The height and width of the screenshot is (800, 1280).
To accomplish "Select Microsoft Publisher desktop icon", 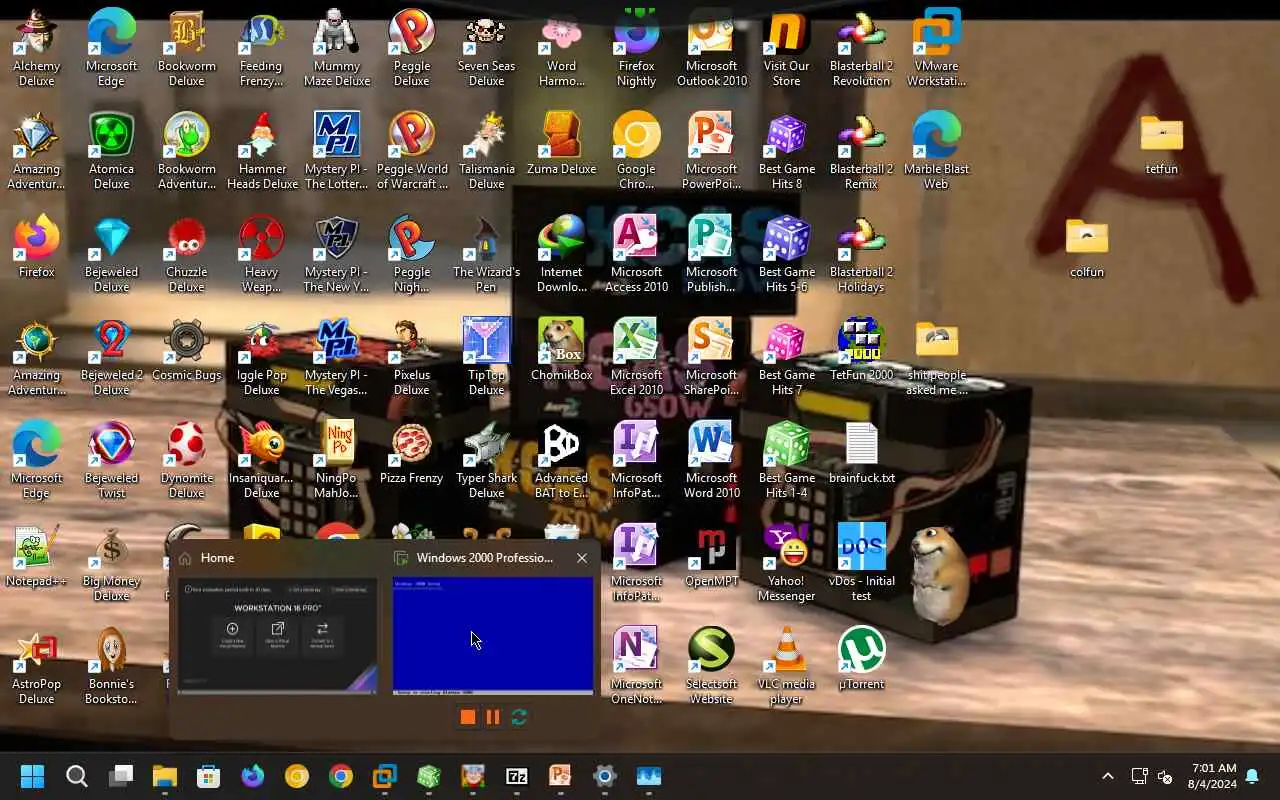I will tap(711, 254).
